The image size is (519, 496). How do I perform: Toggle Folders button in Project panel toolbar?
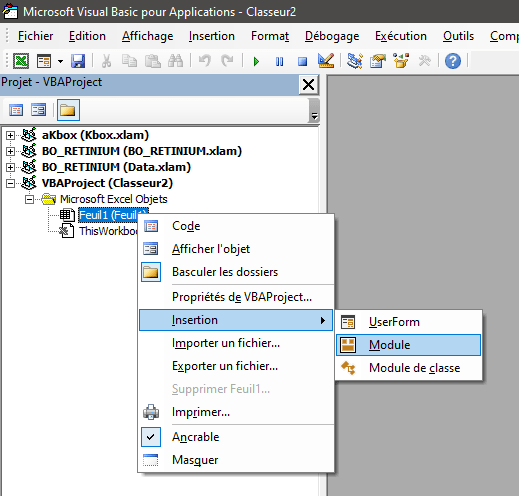coord(68,110)
